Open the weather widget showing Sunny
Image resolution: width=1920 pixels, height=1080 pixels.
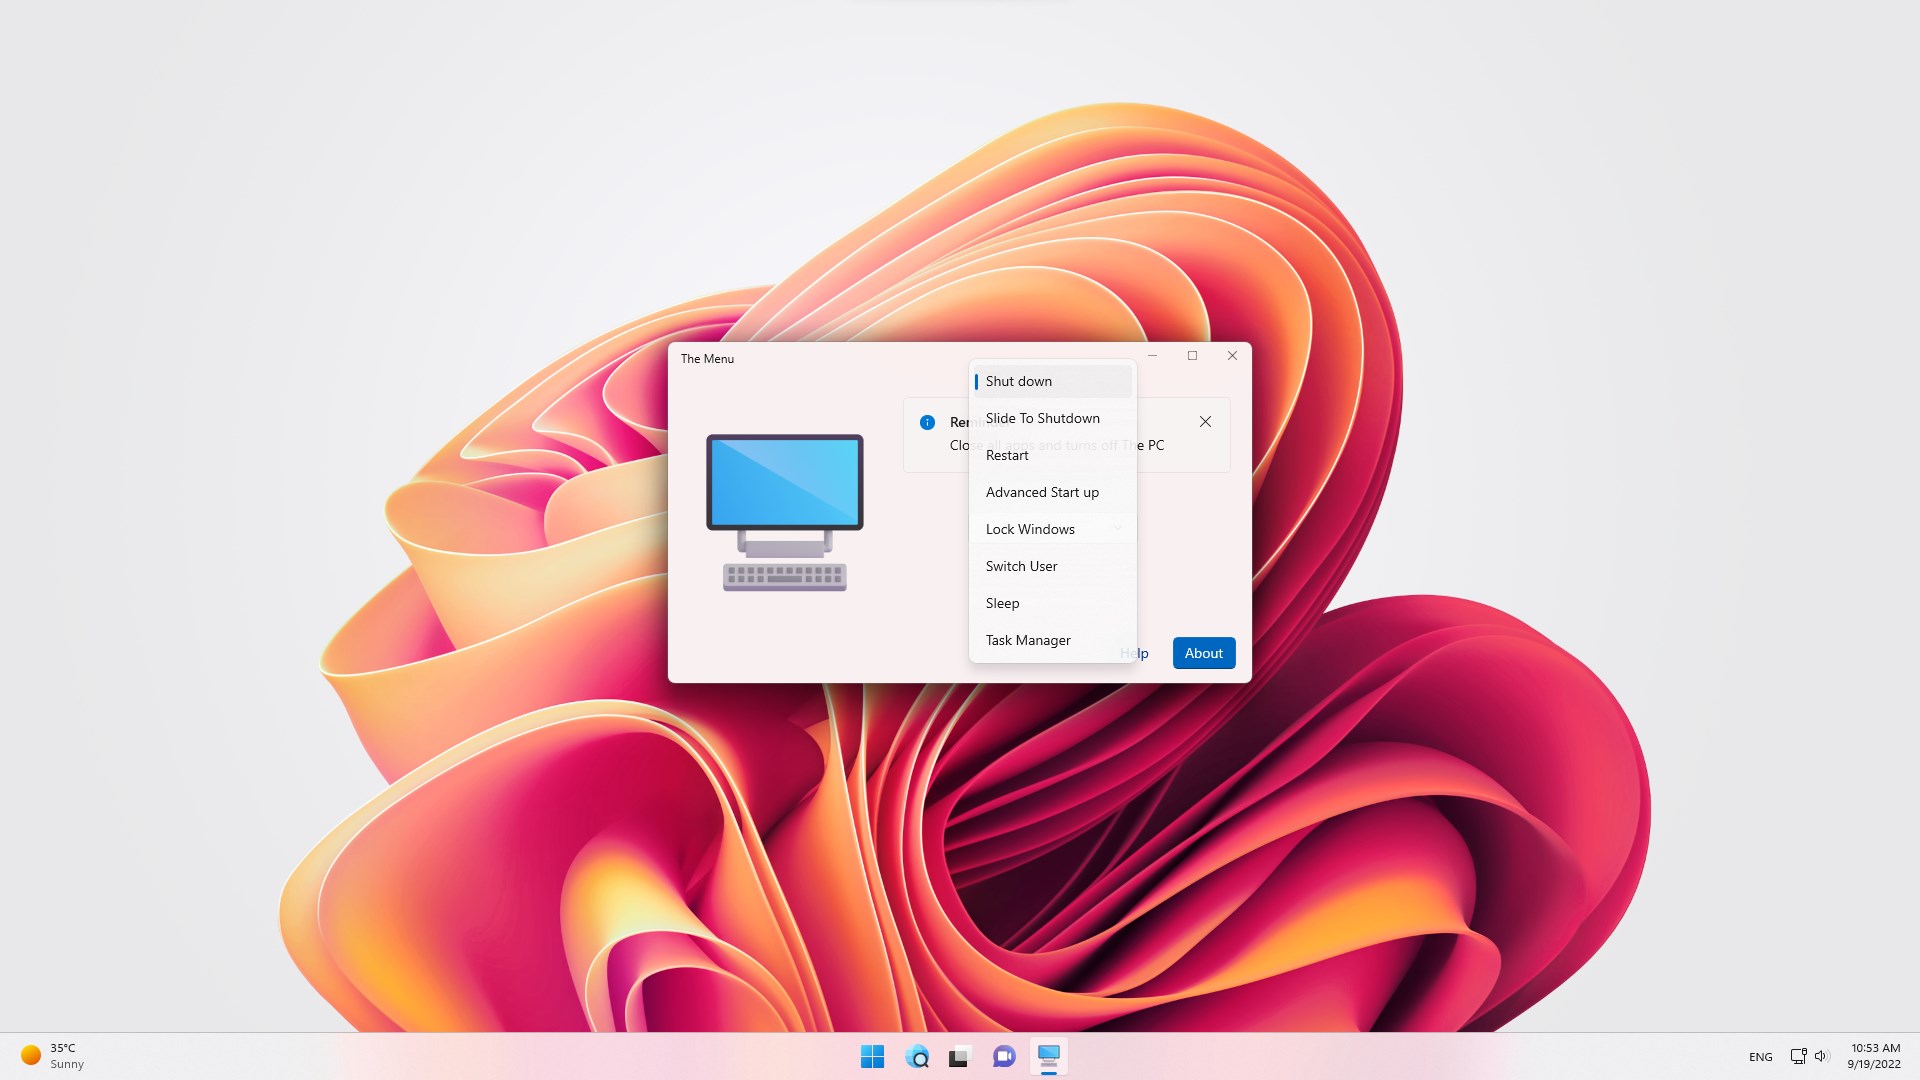53,1056
